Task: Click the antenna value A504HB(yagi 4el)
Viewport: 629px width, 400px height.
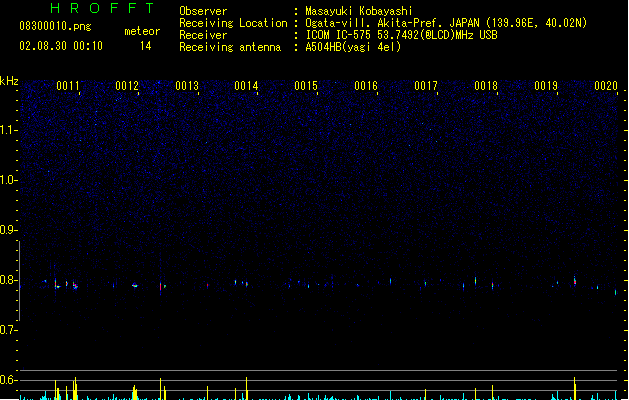Action: click(x=353, y=47)
